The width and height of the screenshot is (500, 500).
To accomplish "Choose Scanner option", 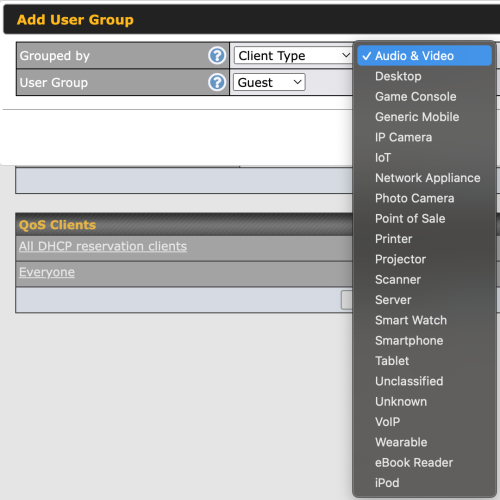I will (424, 280).
